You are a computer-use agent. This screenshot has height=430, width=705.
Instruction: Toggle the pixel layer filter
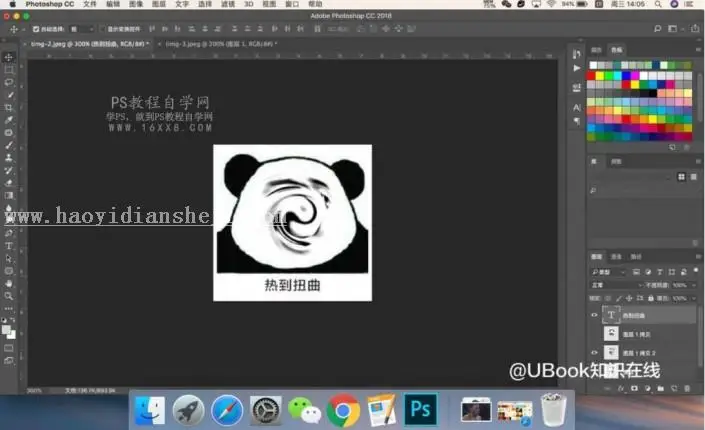point(636,272)
